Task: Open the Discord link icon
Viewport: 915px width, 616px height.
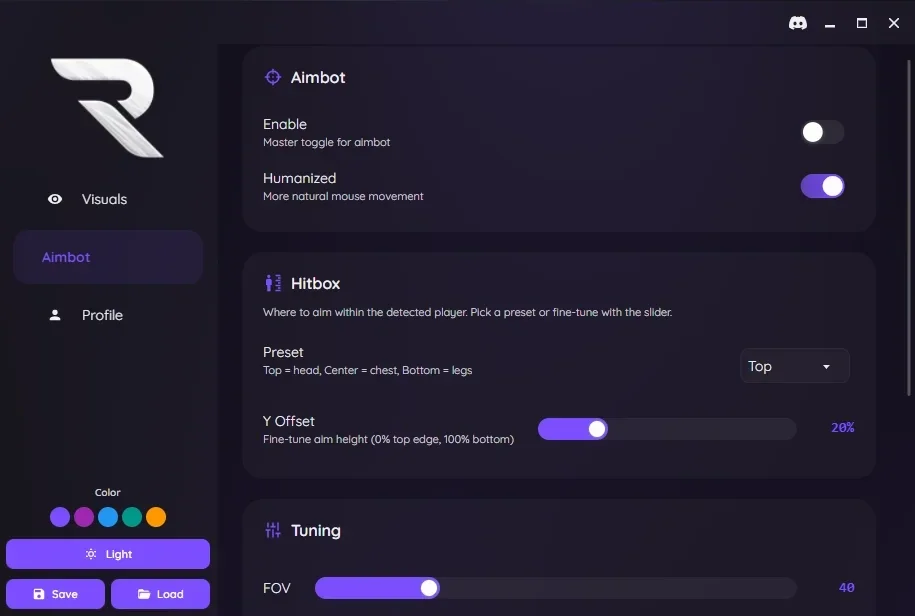Action: tap(798, 23)
